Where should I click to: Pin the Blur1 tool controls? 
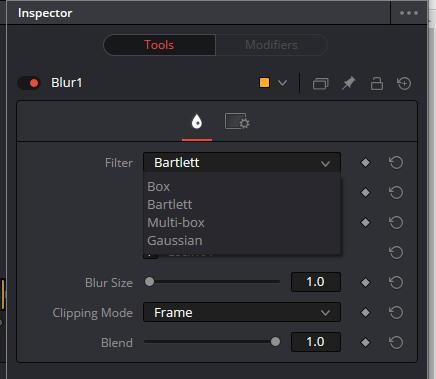(349, 83)
